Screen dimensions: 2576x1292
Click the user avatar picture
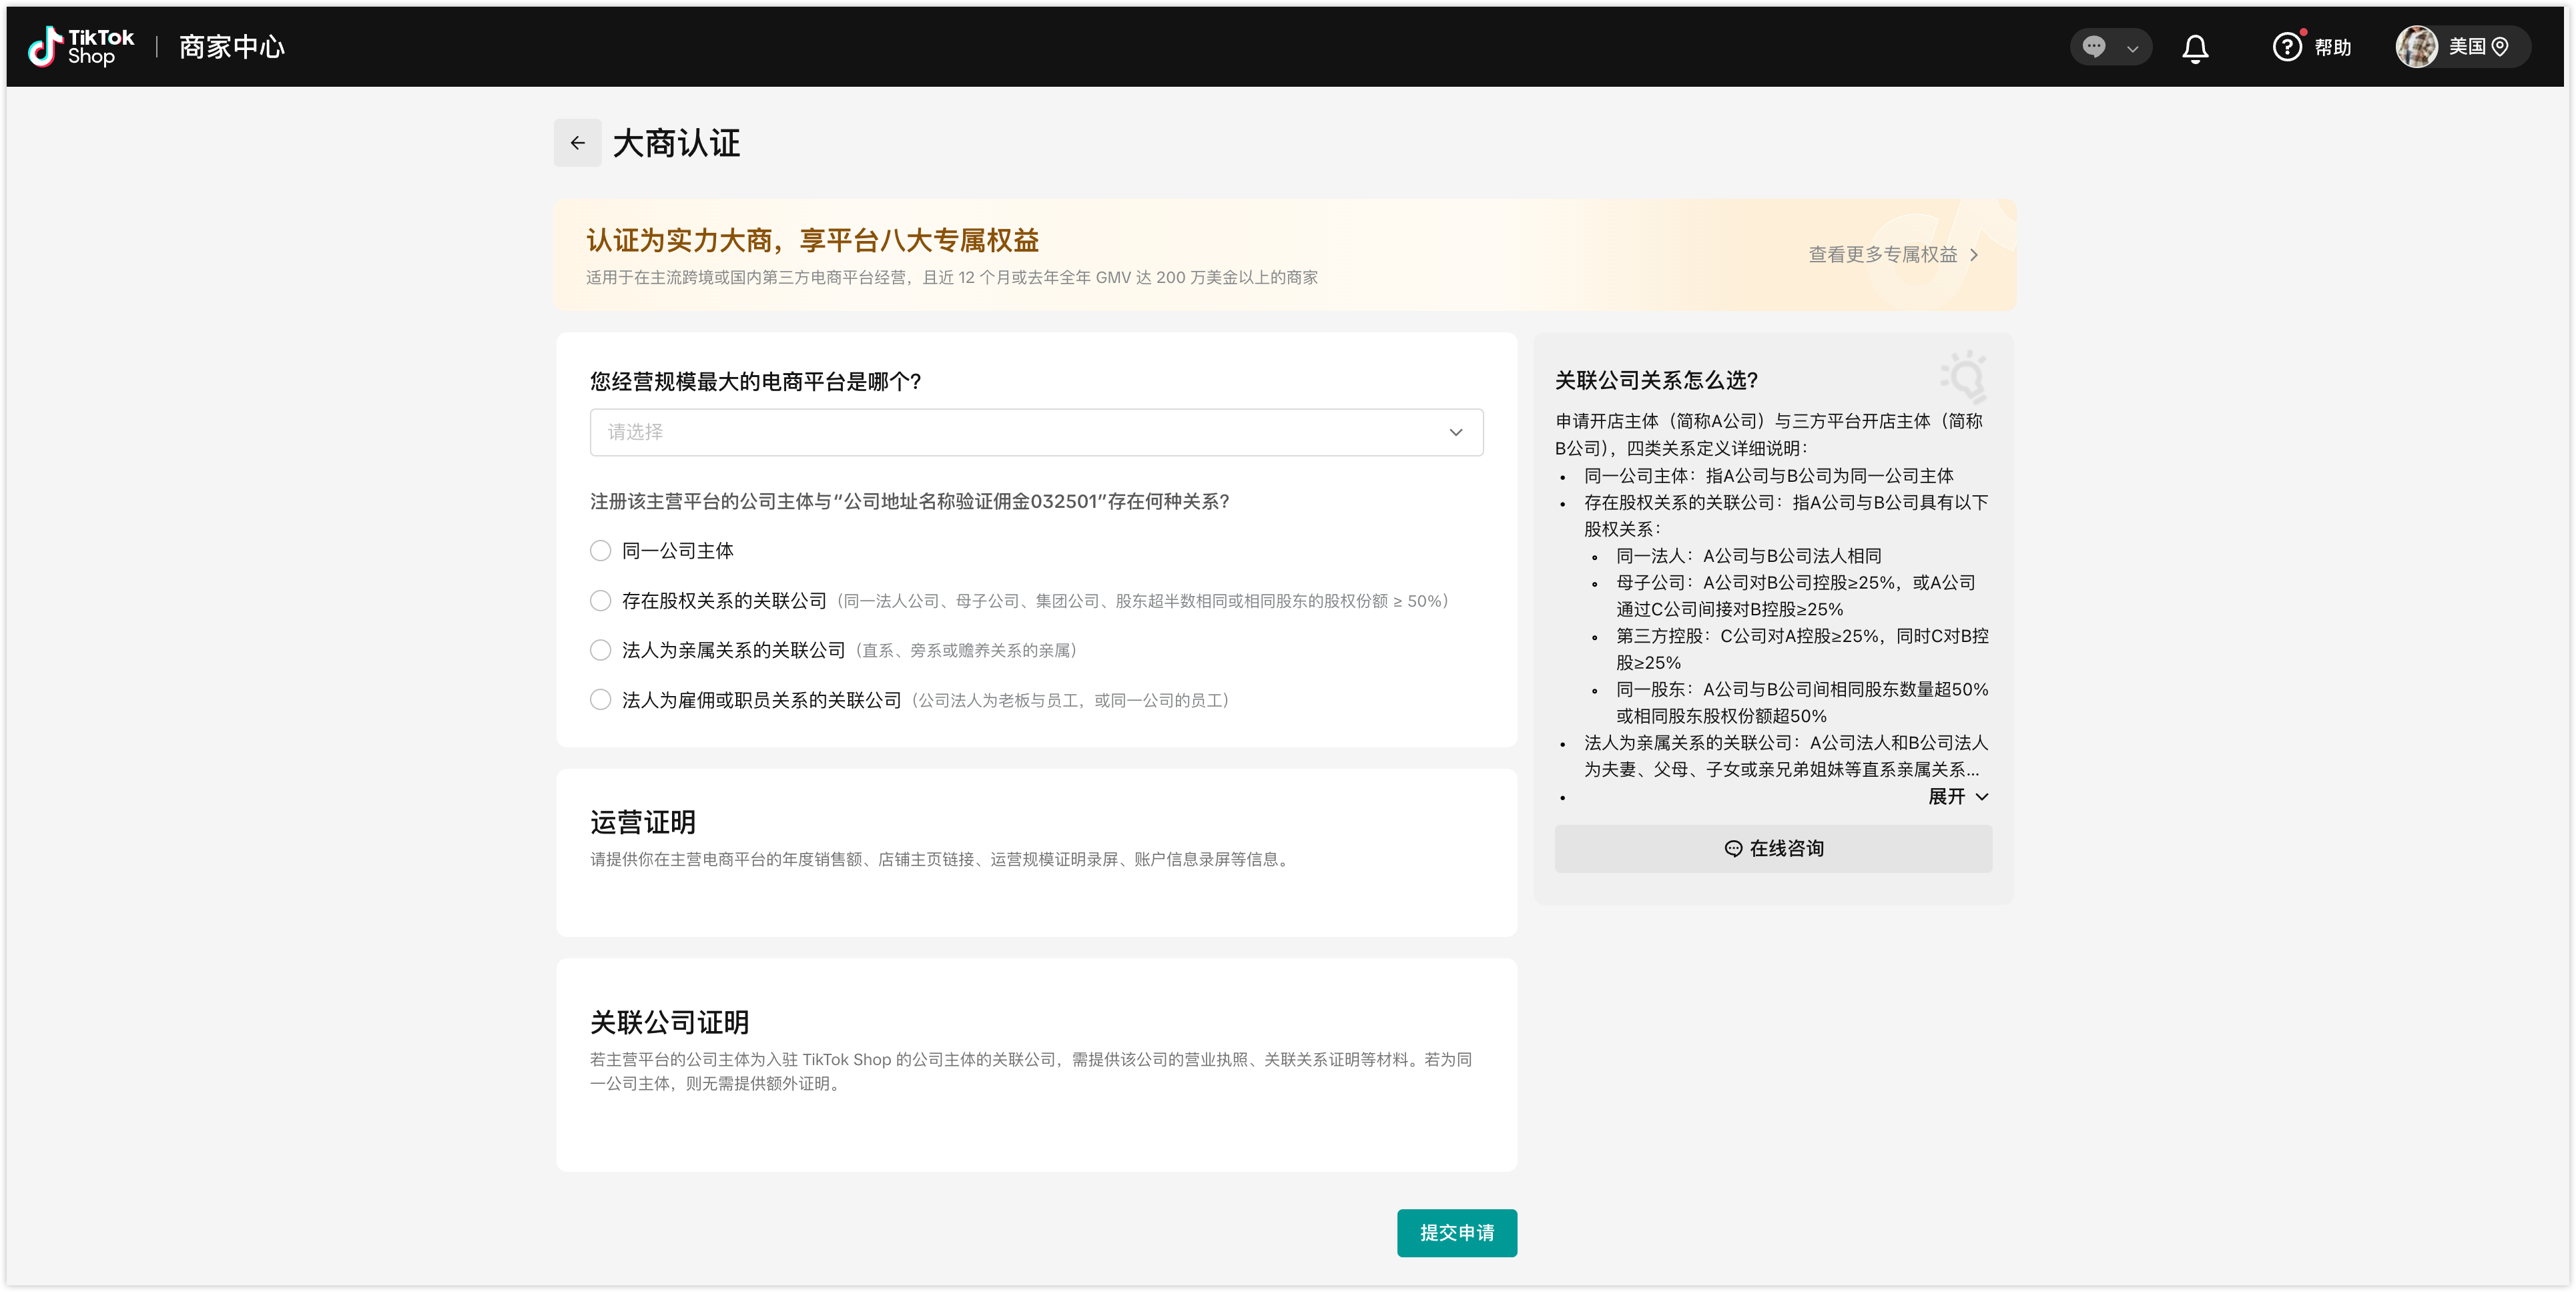(2416, 47)
